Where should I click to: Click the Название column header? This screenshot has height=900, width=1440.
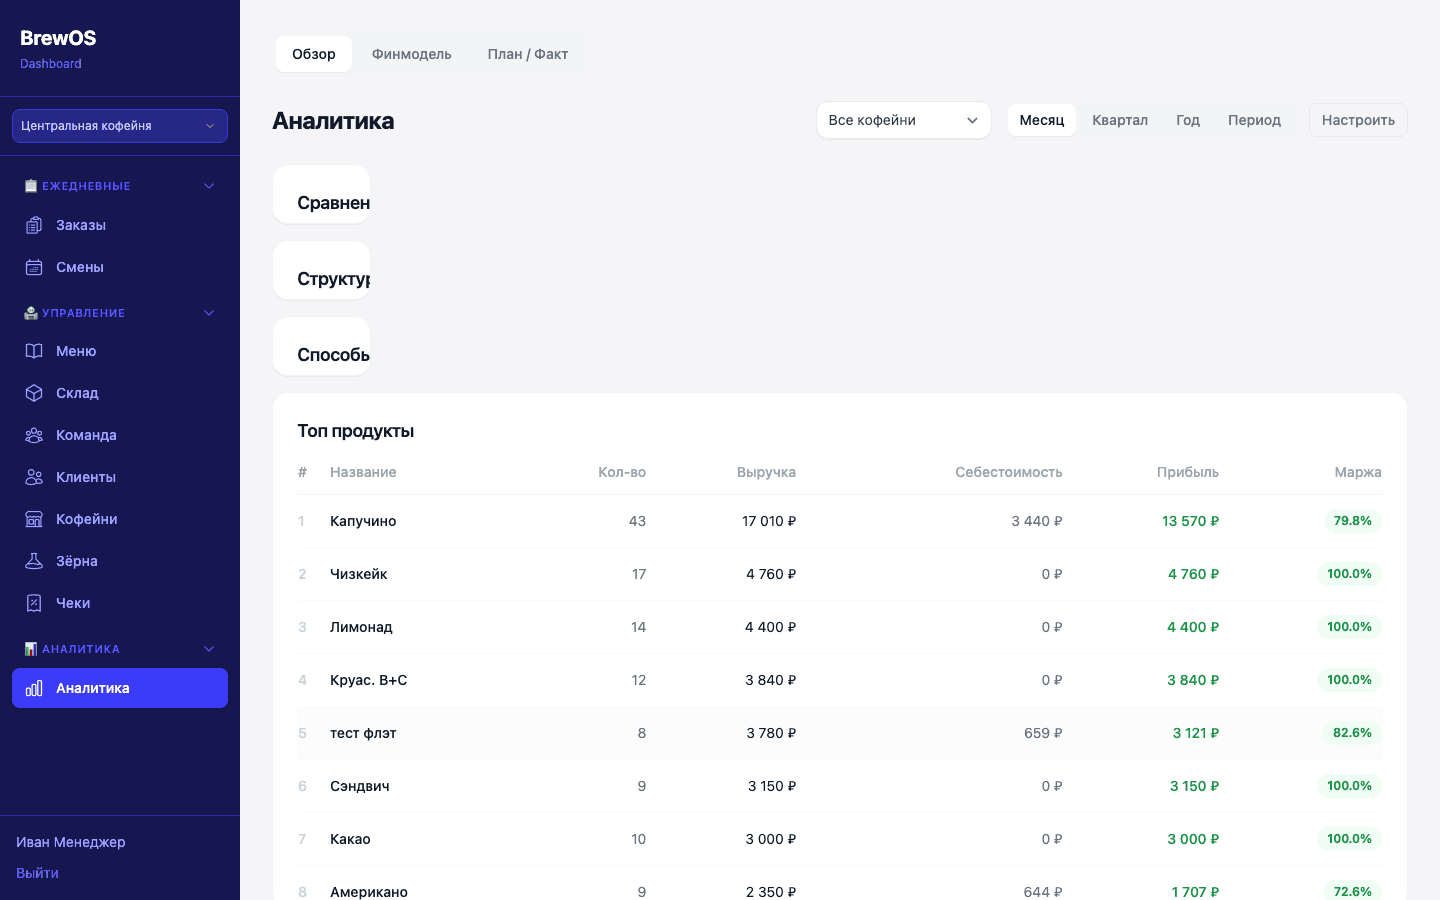(x=363, y=472)
